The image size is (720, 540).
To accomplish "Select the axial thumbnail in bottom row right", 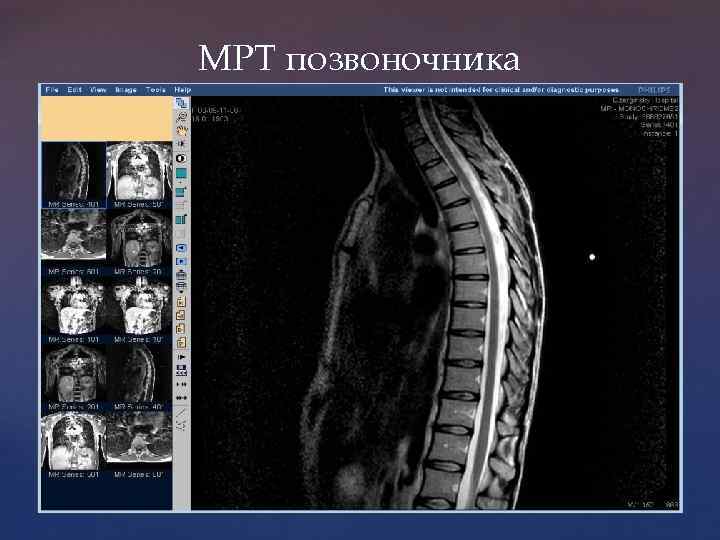I will click(x=140, y=439).
